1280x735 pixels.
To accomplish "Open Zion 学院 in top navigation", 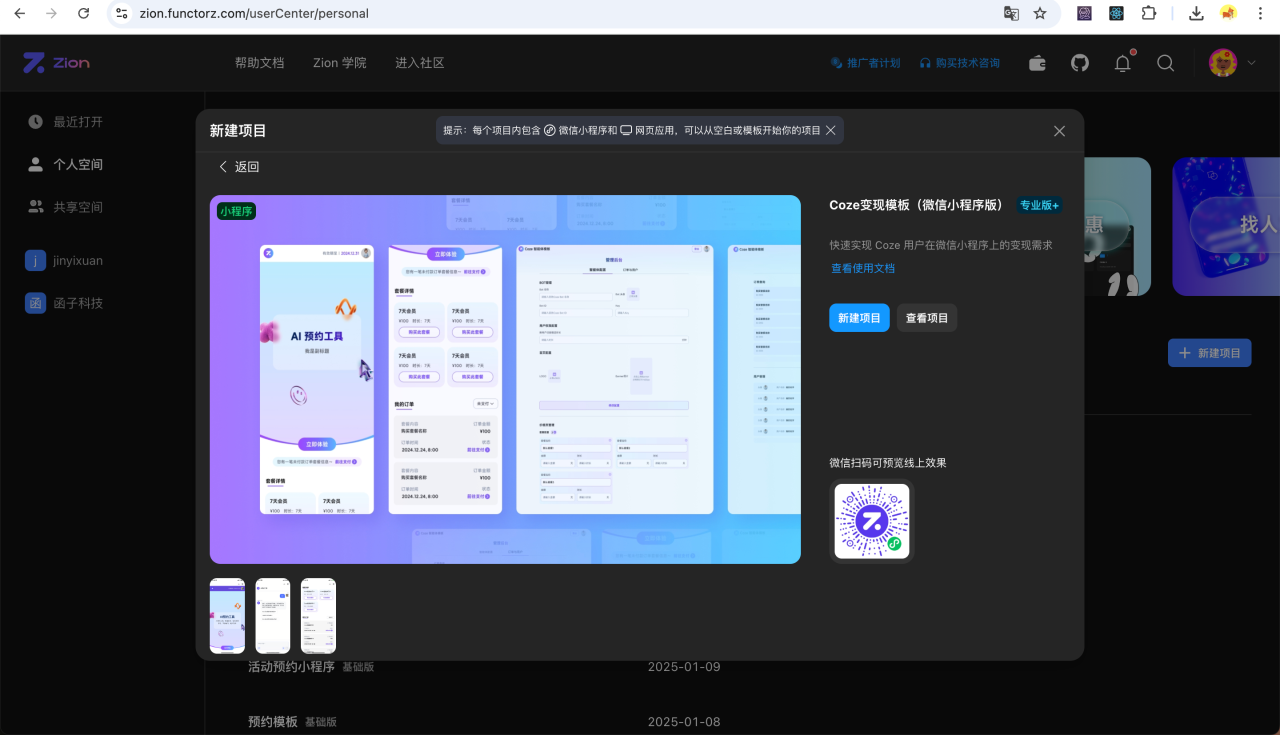I will 340,63.
